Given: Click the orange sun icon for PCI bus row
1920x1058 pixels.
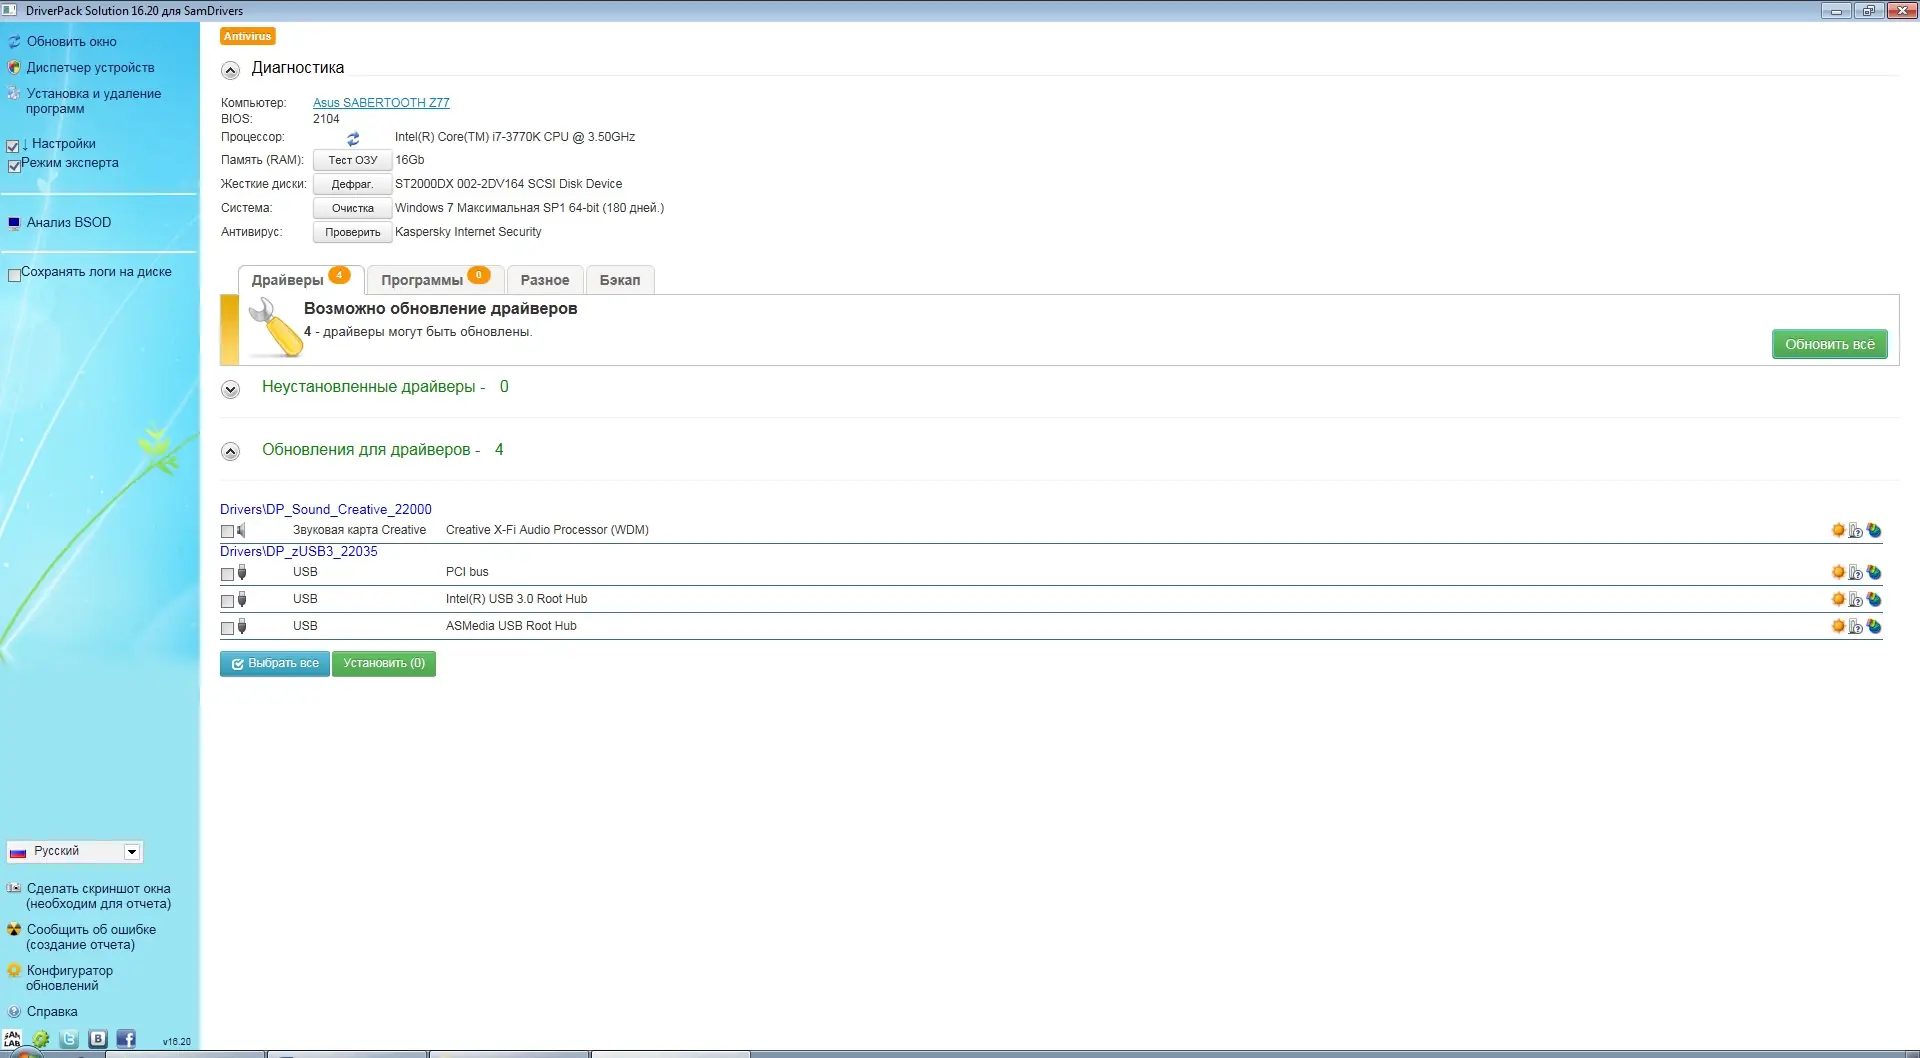Looking at the screenshot, I should click(x=1838, y=572).
